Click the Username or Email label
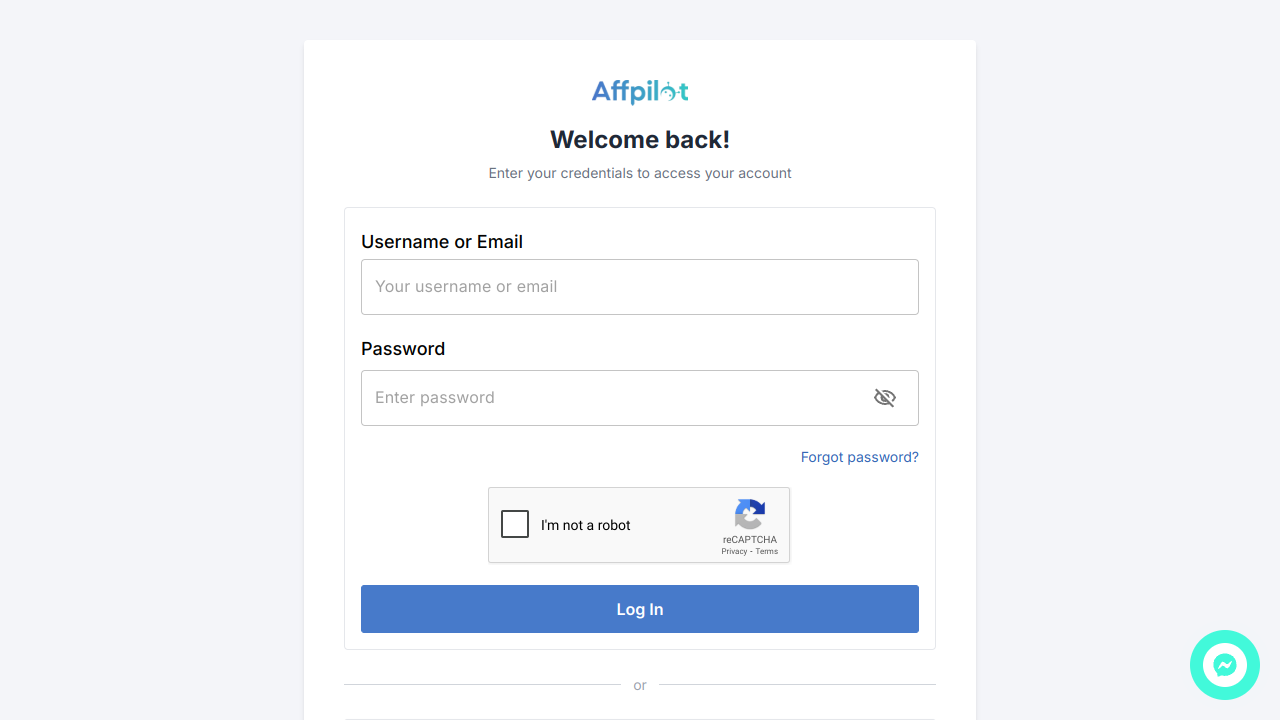1280x720 pixels. (x=441, y=241)
